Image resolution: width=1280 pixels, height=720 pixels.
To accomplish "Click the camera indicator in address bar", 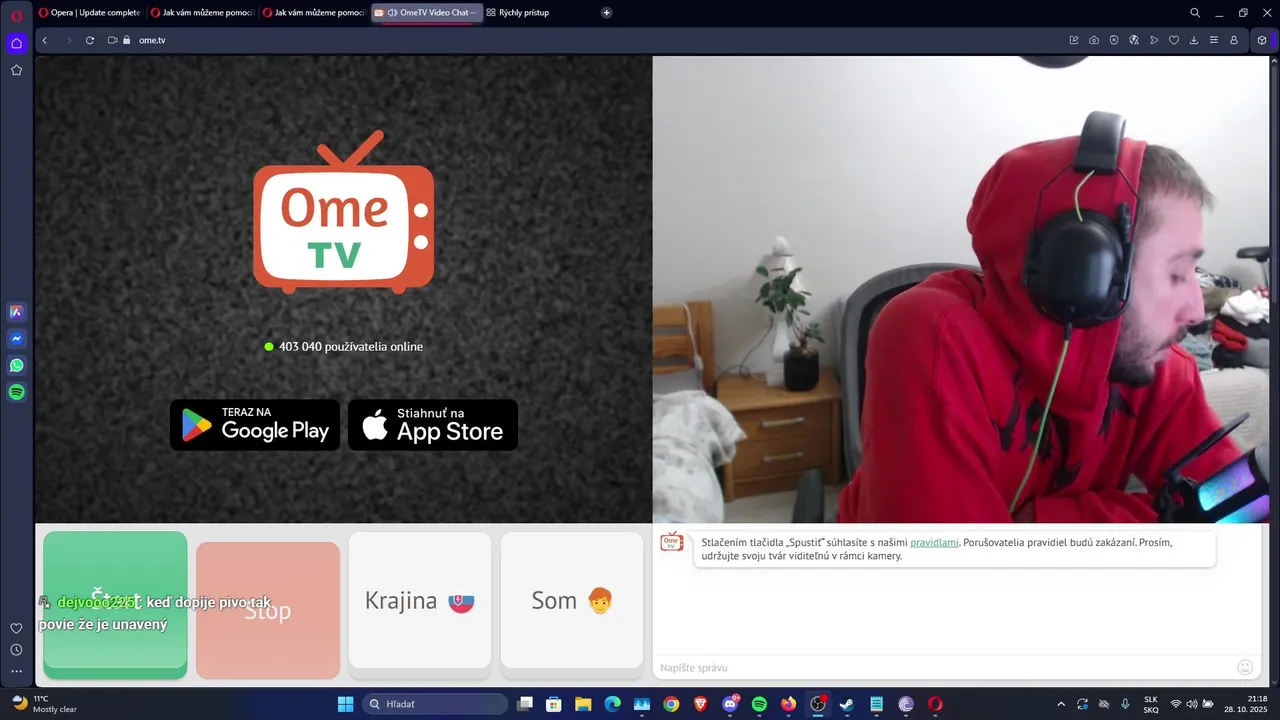I will click(113, 40).
